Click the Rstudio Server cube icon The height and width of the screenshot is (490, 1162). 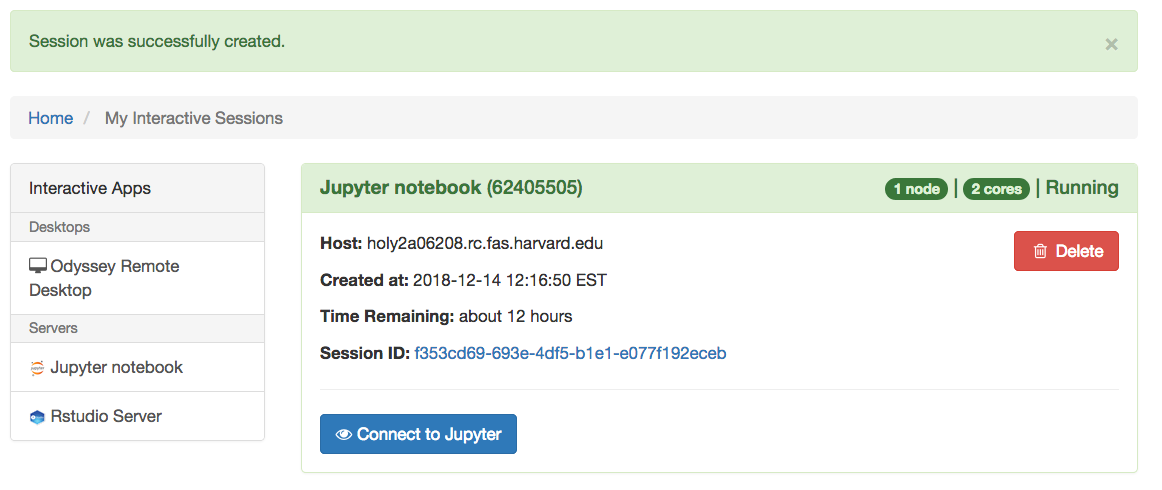pyautogui.click(x=37, y=417)
